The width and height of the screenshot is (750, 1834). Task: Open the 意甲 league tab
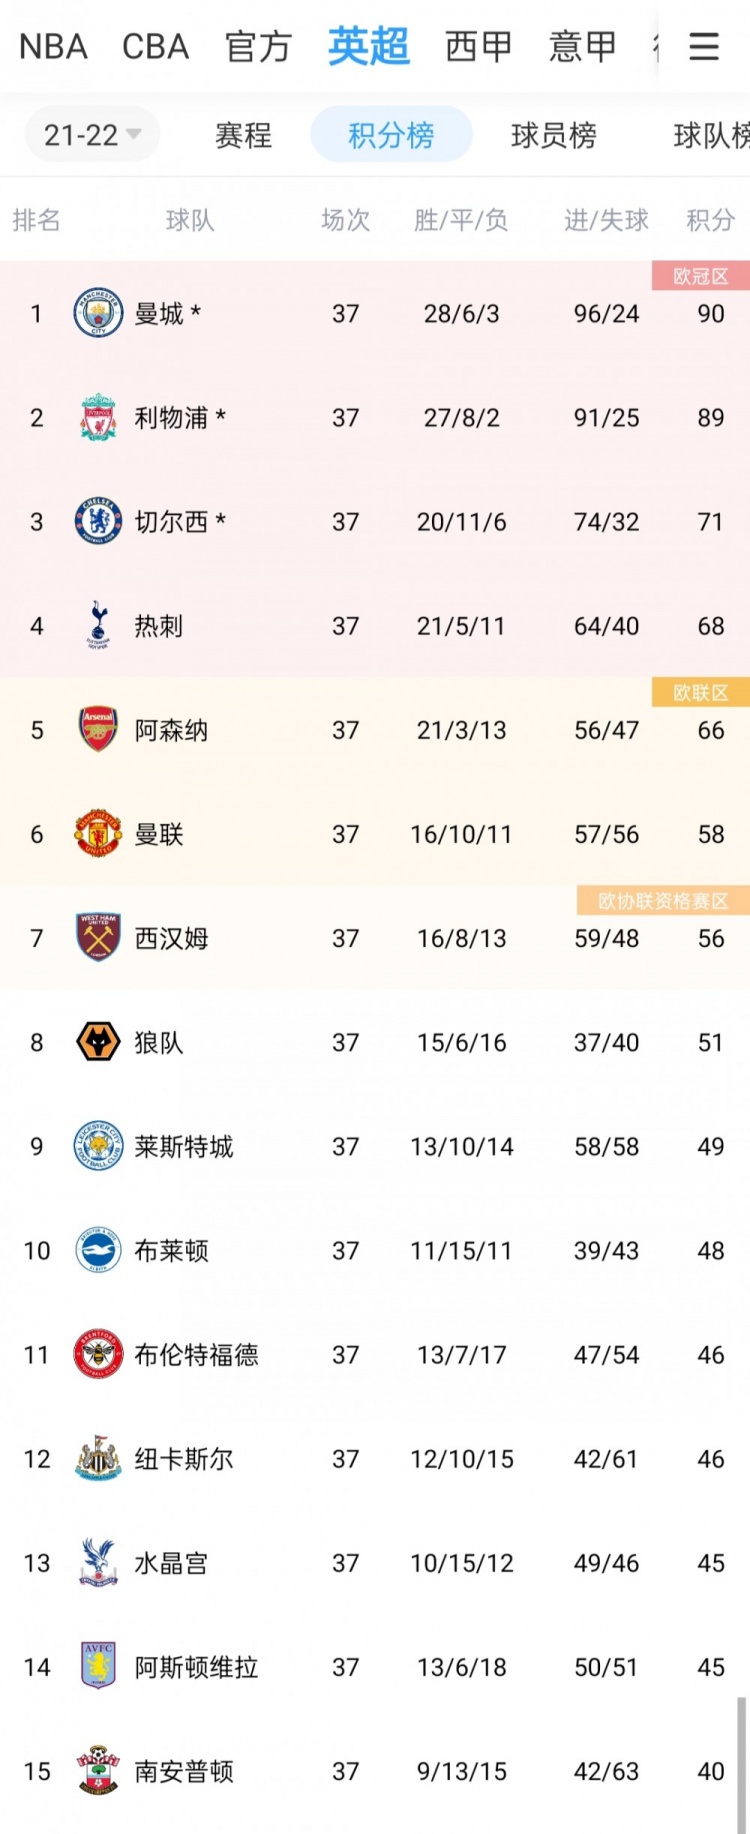[582, 46]
